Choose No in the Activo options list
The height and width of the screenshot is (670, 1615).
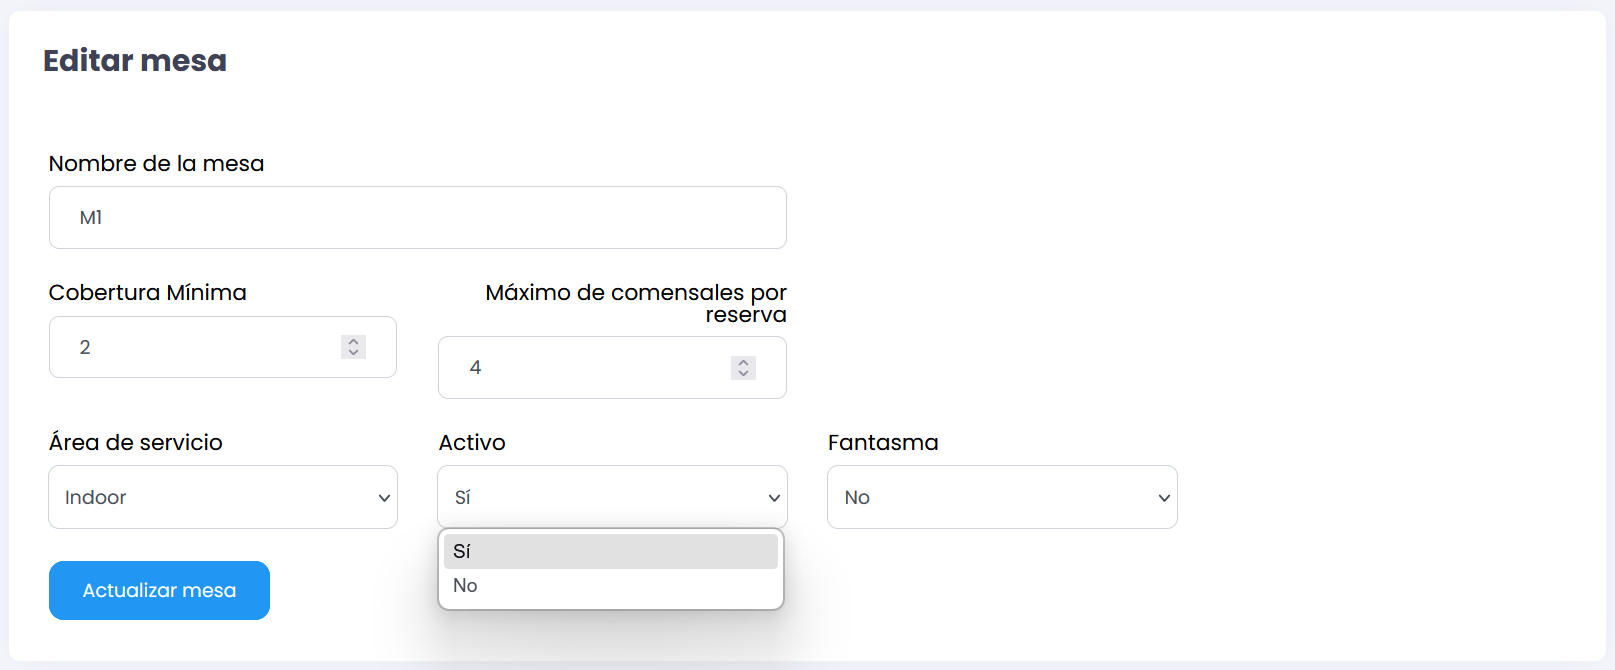pyautogui.click(x=610, y=586)
